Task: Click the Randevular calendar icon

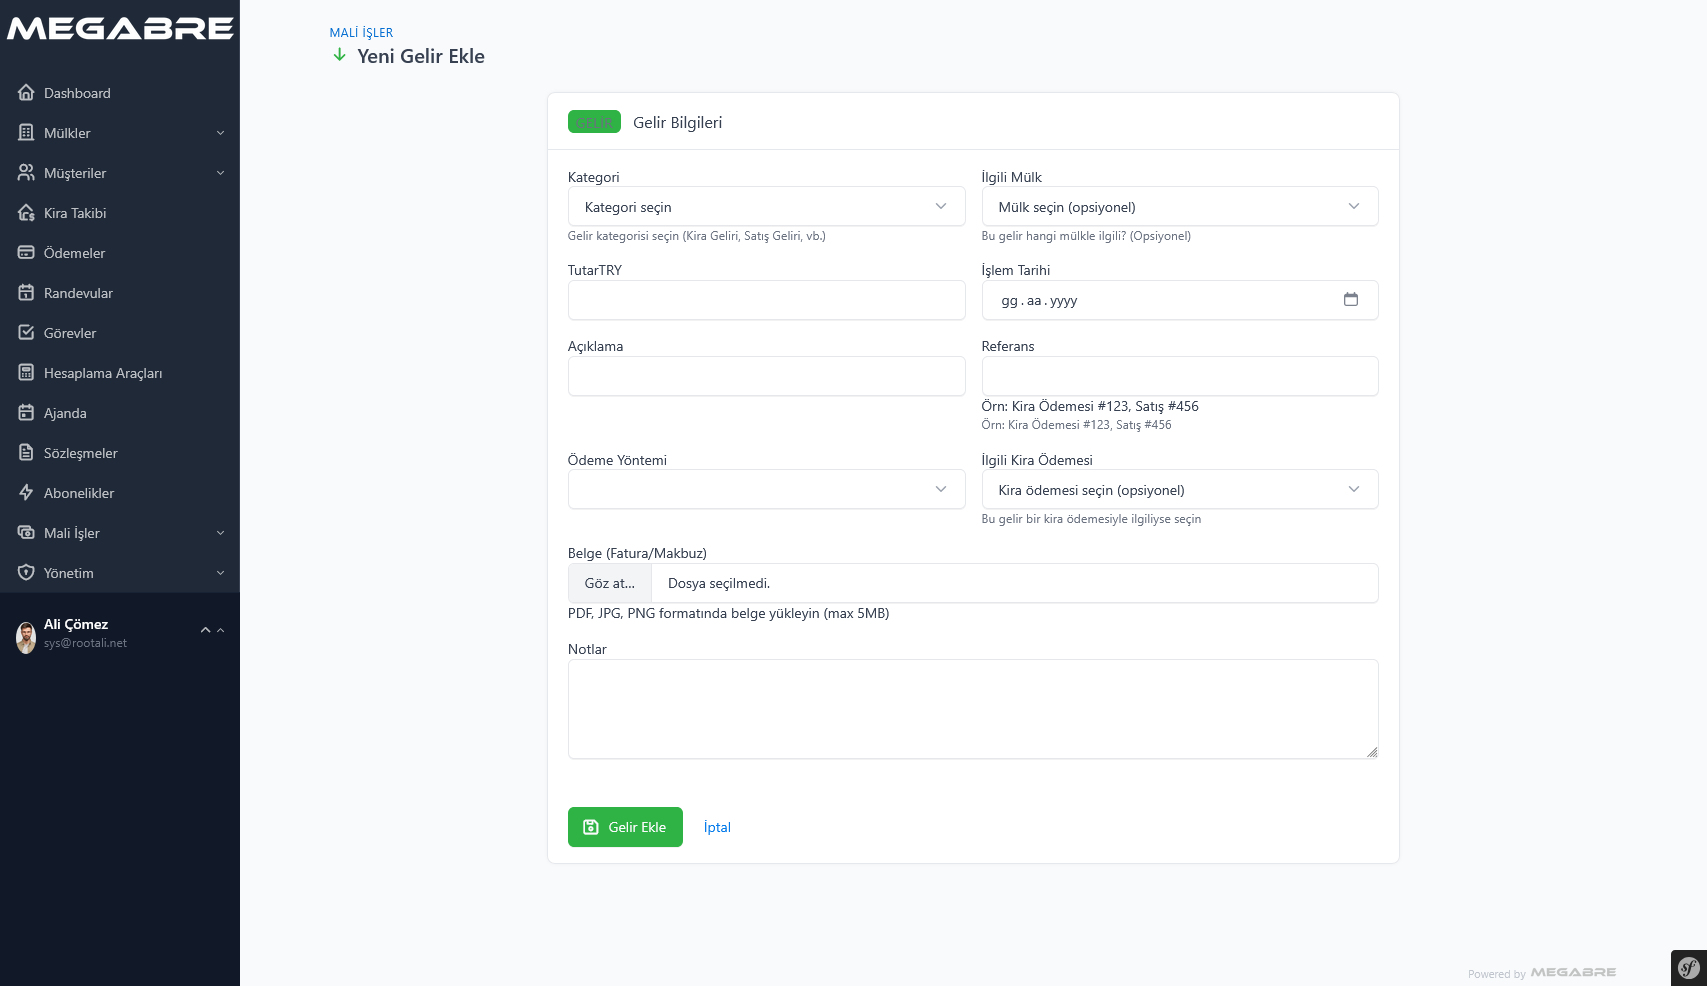Action: tap(26, 293)
